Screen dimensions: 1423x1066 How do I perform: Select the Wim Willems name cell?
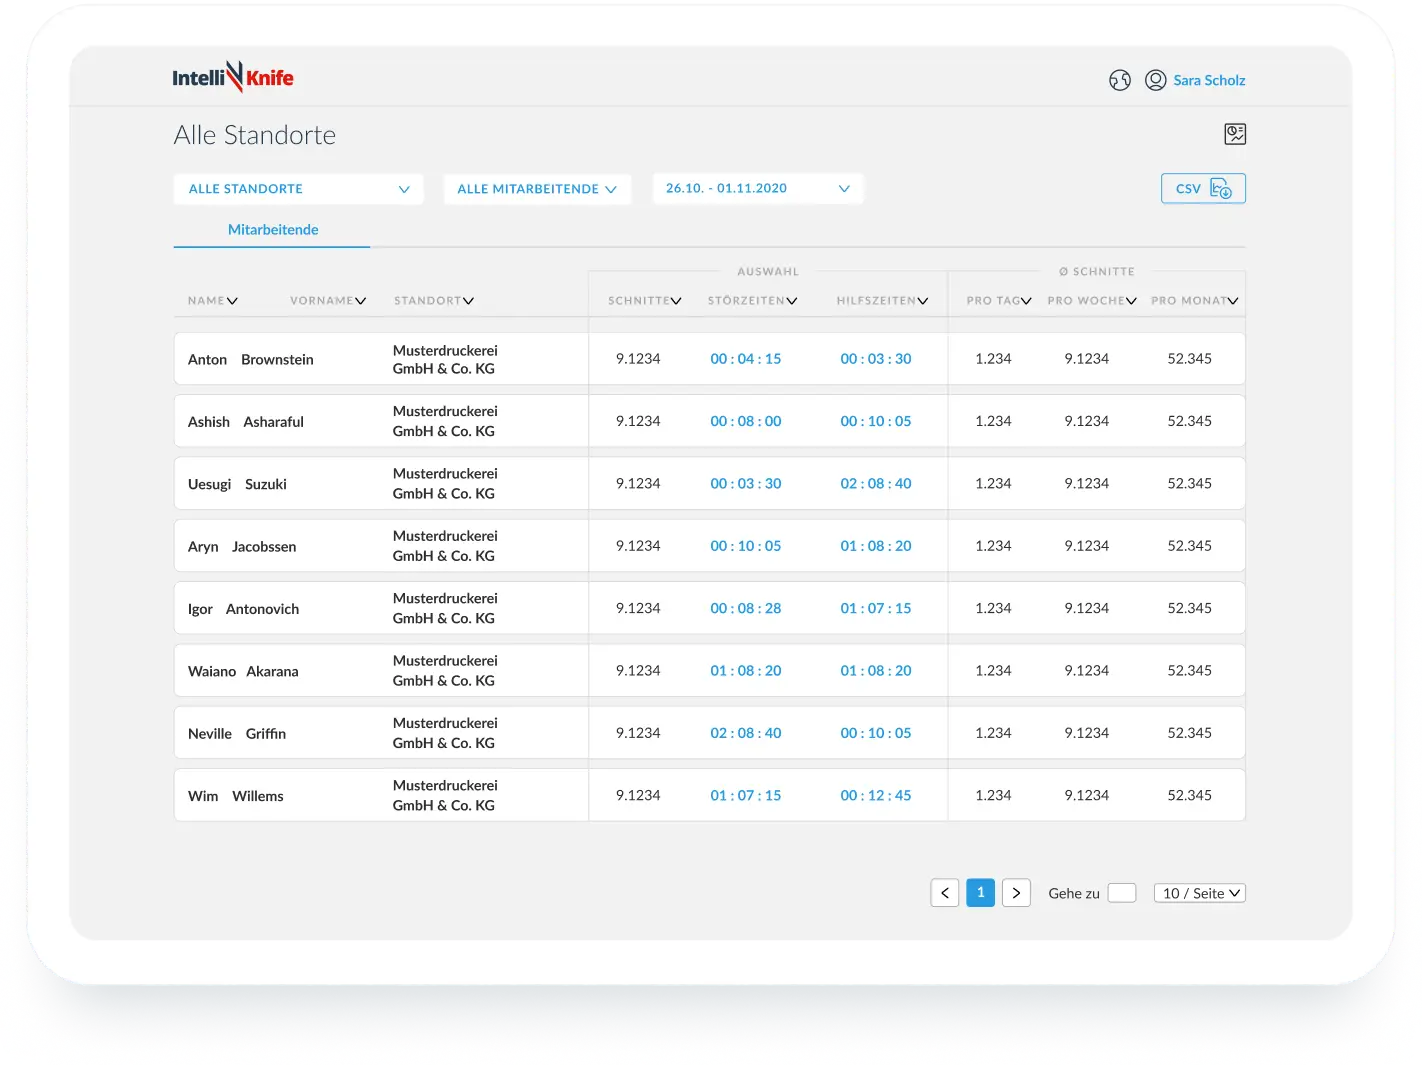pos(236,796)
